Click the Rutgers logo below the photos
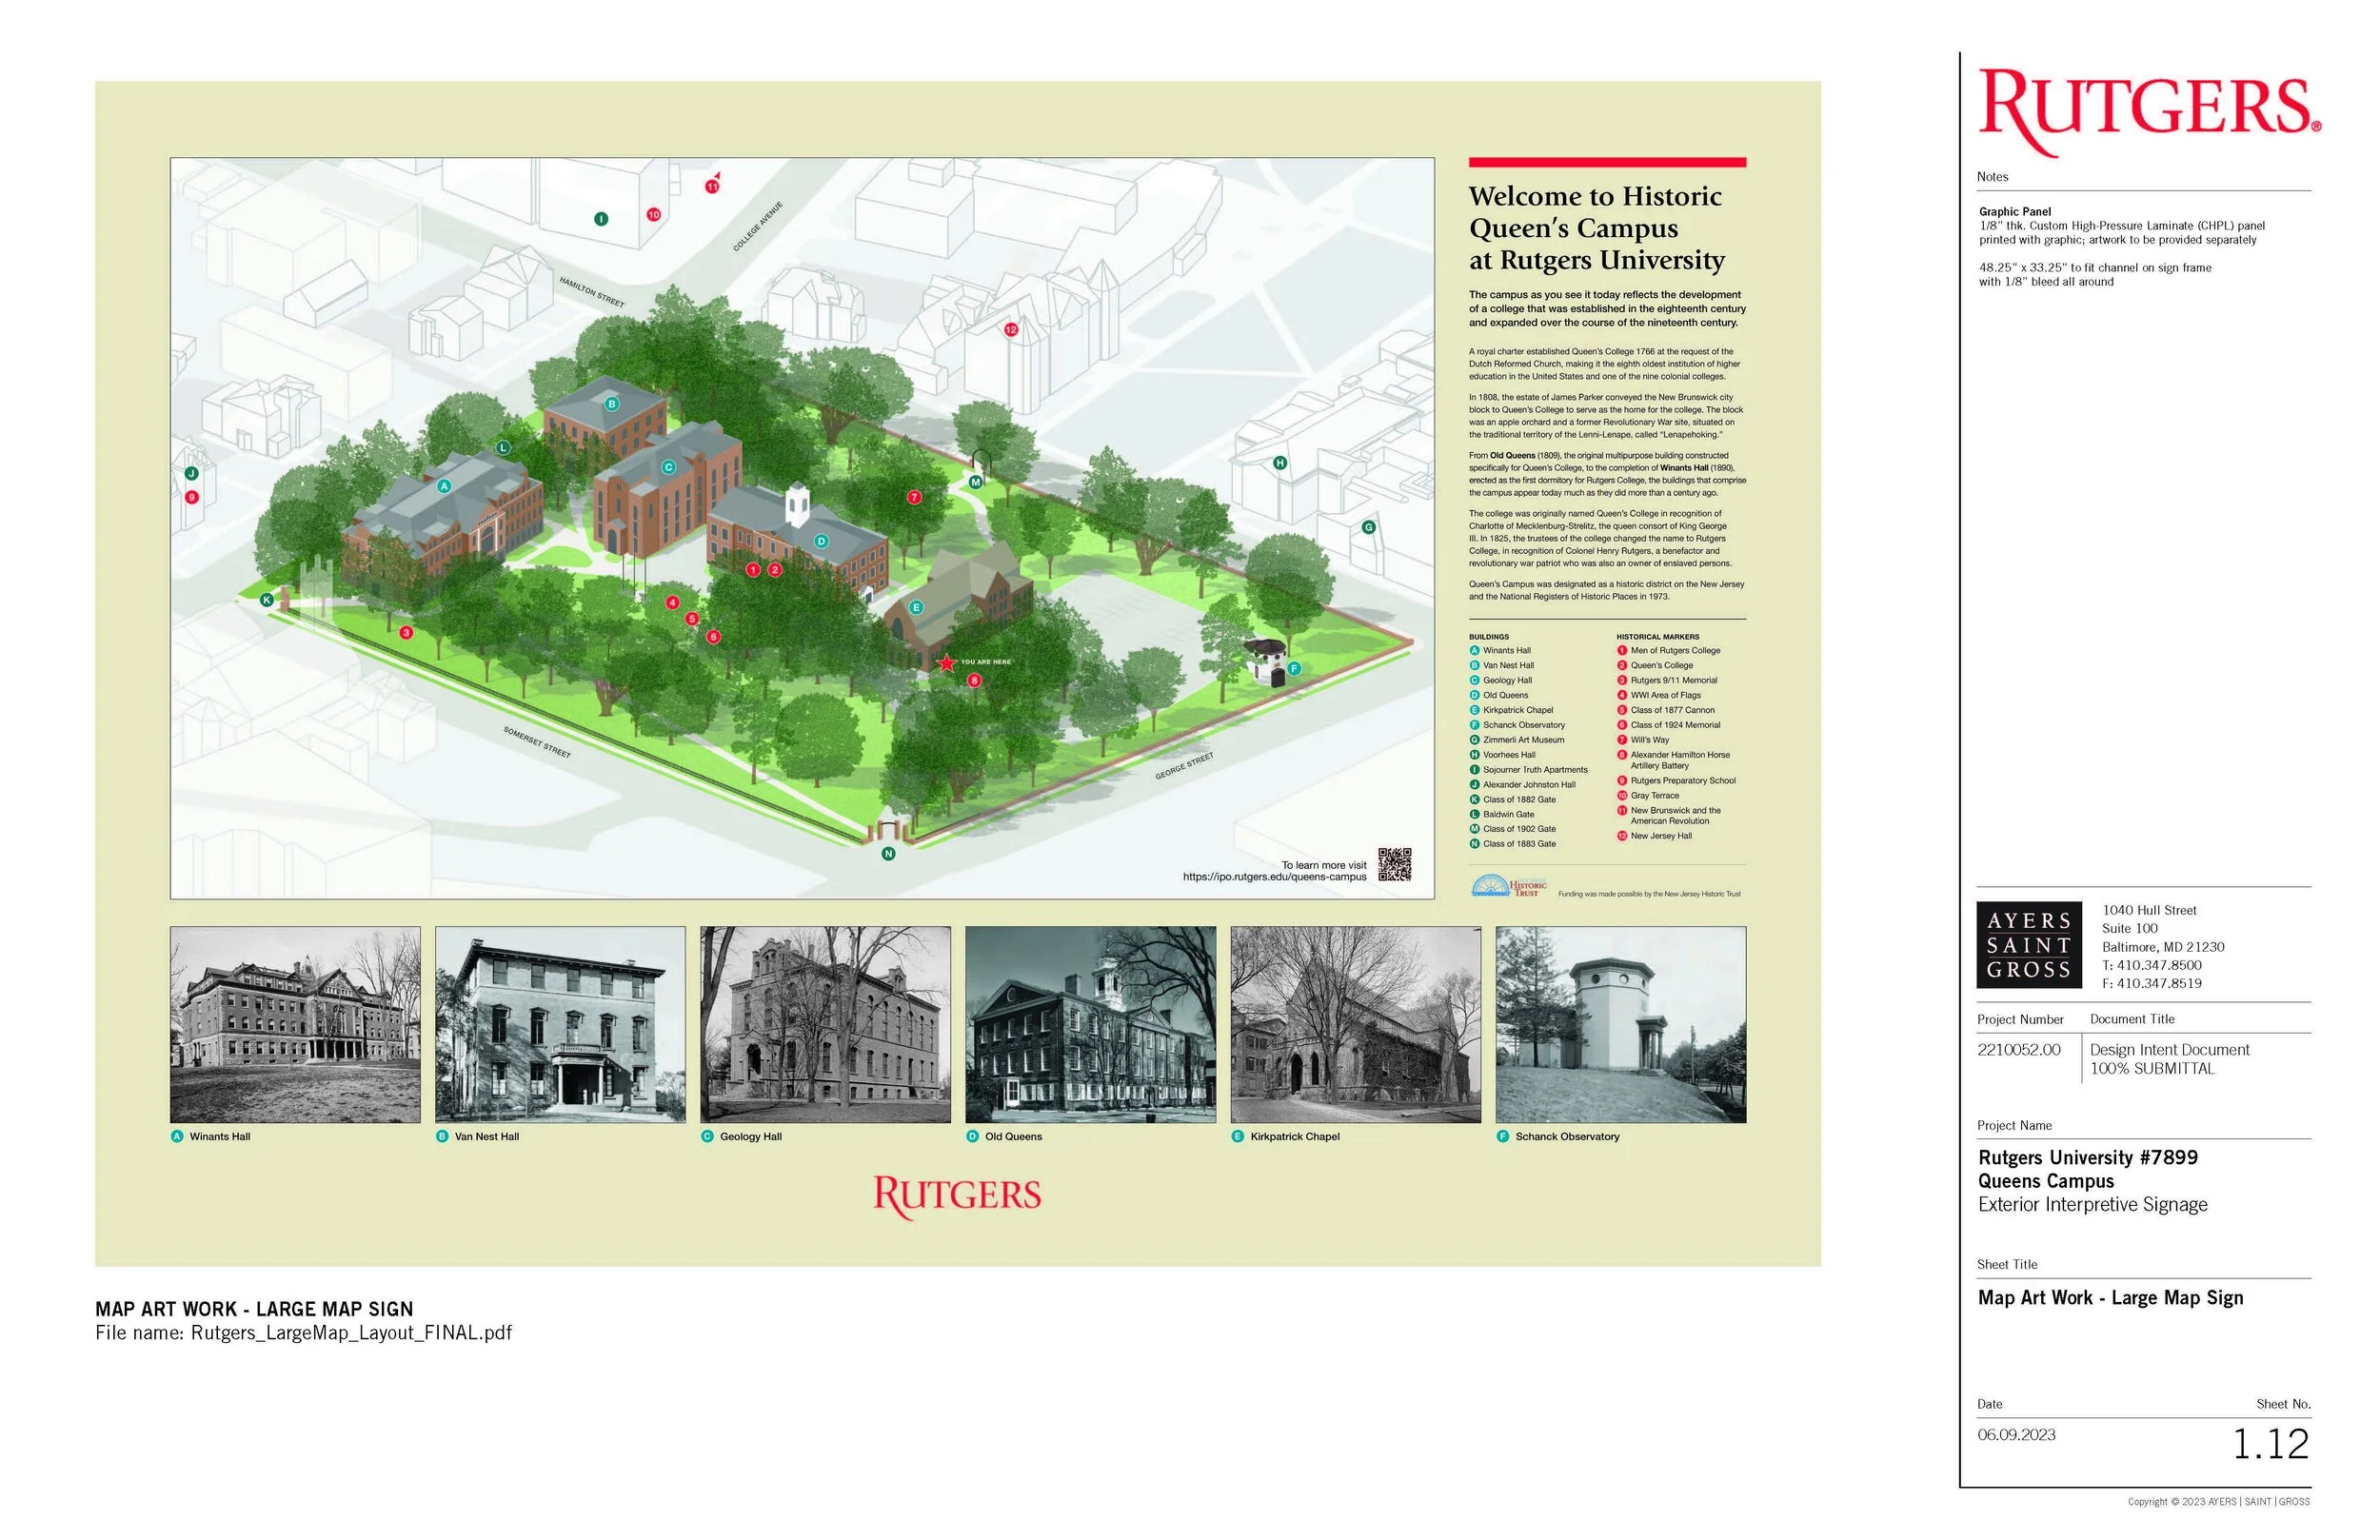 (957, 1197)
